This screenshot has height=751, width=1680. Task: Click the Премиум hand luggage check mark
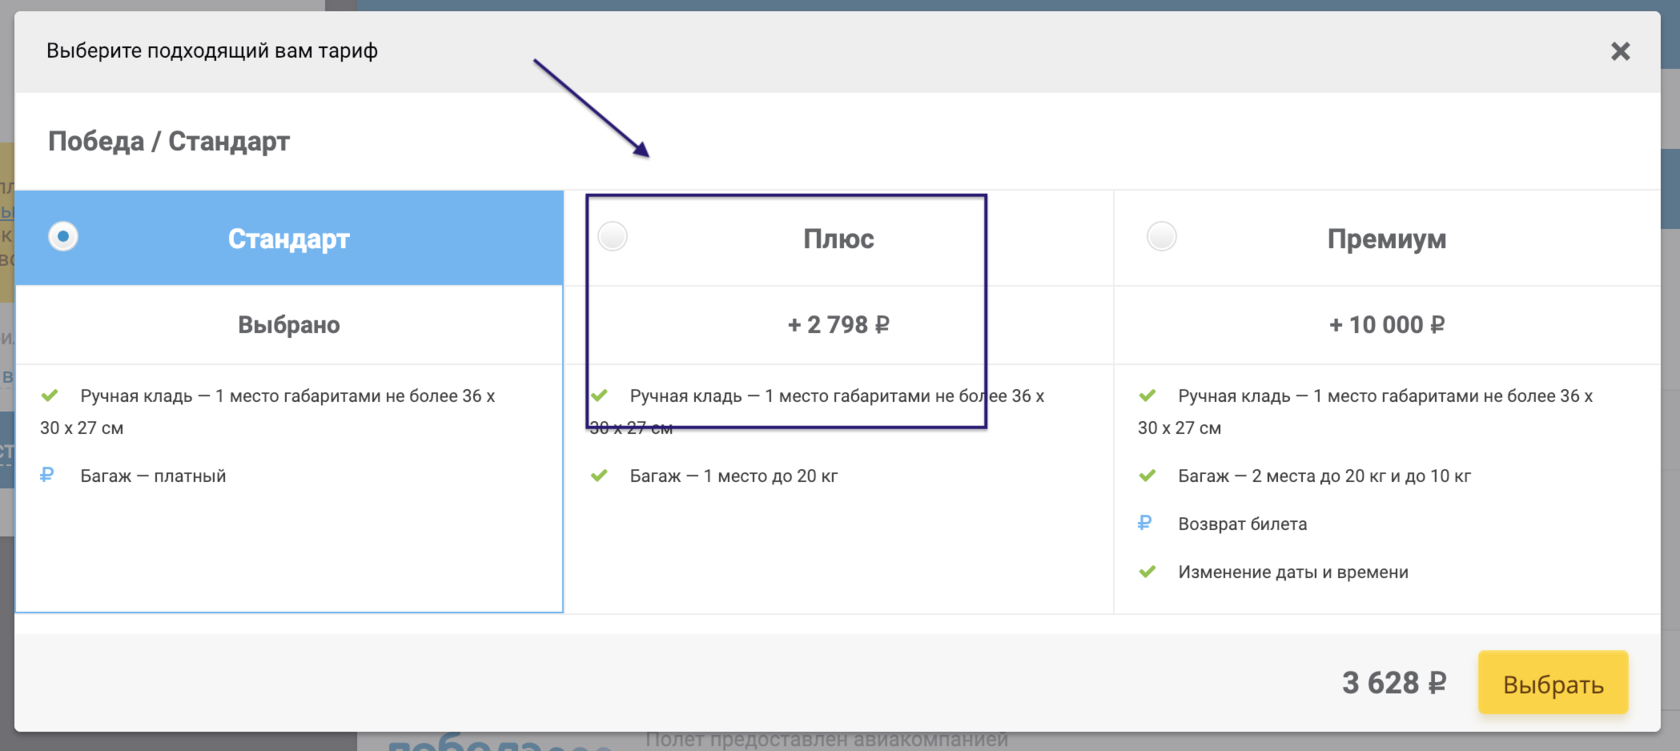(1147, 396)
